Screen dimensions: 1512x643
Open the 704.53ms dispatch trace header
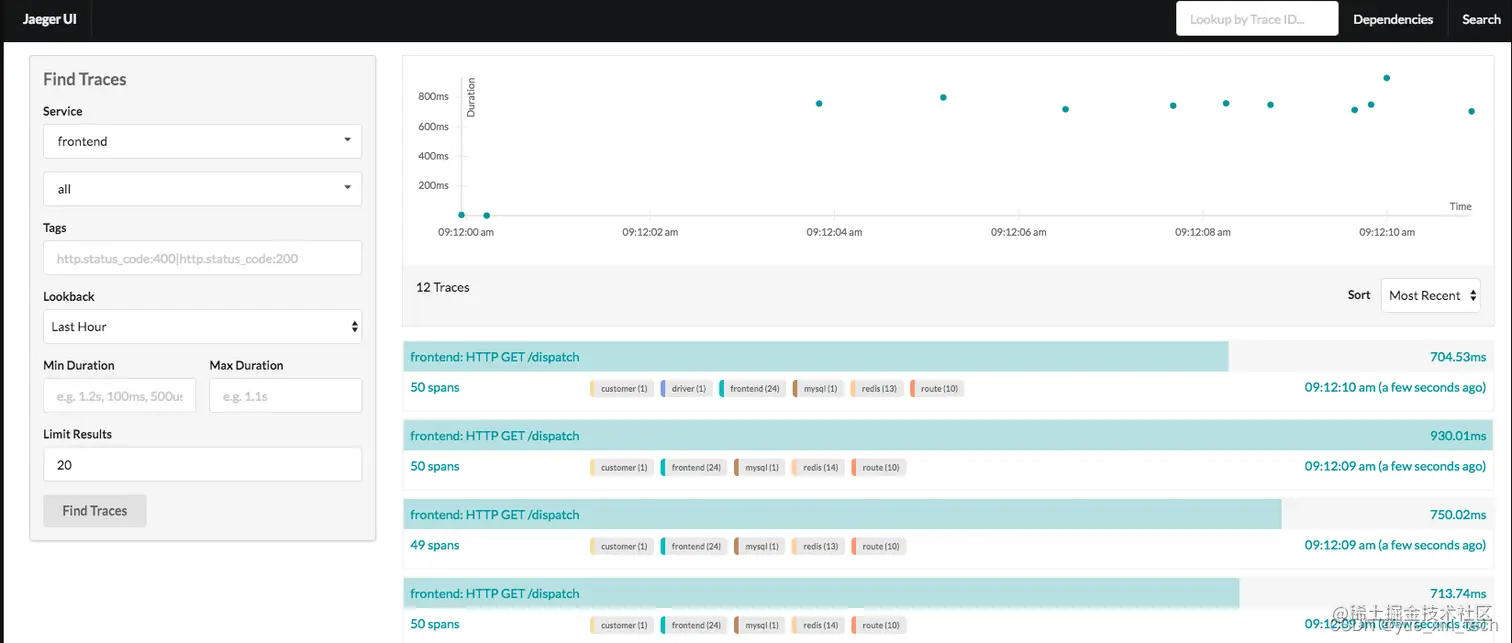coord(948,357)
